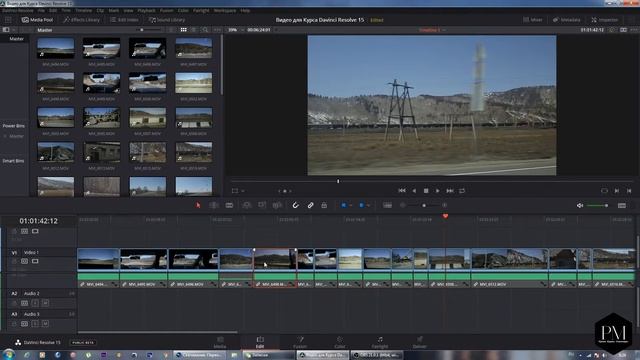Toggle linked selection chain icon

pyautogui.click(x=310, y=205)
